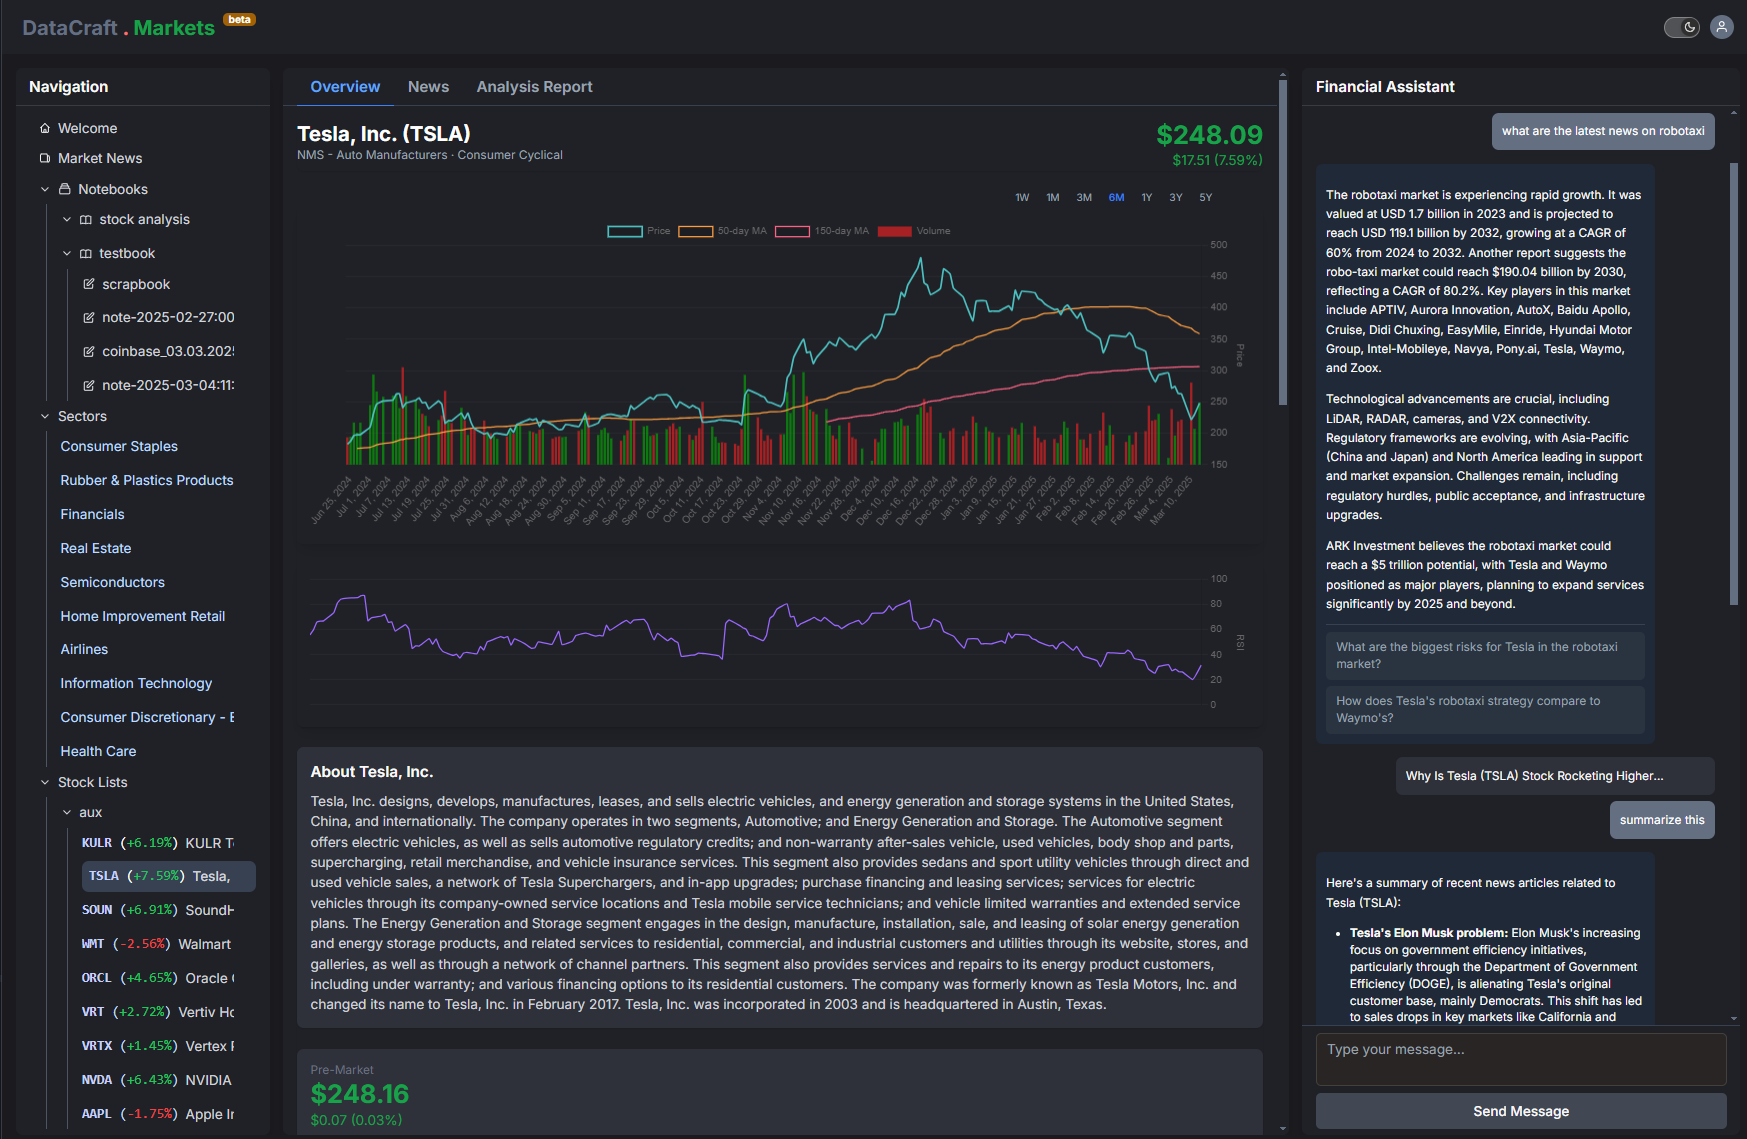
Task: Collapse the Sectors section
Action: click(45, 416)
